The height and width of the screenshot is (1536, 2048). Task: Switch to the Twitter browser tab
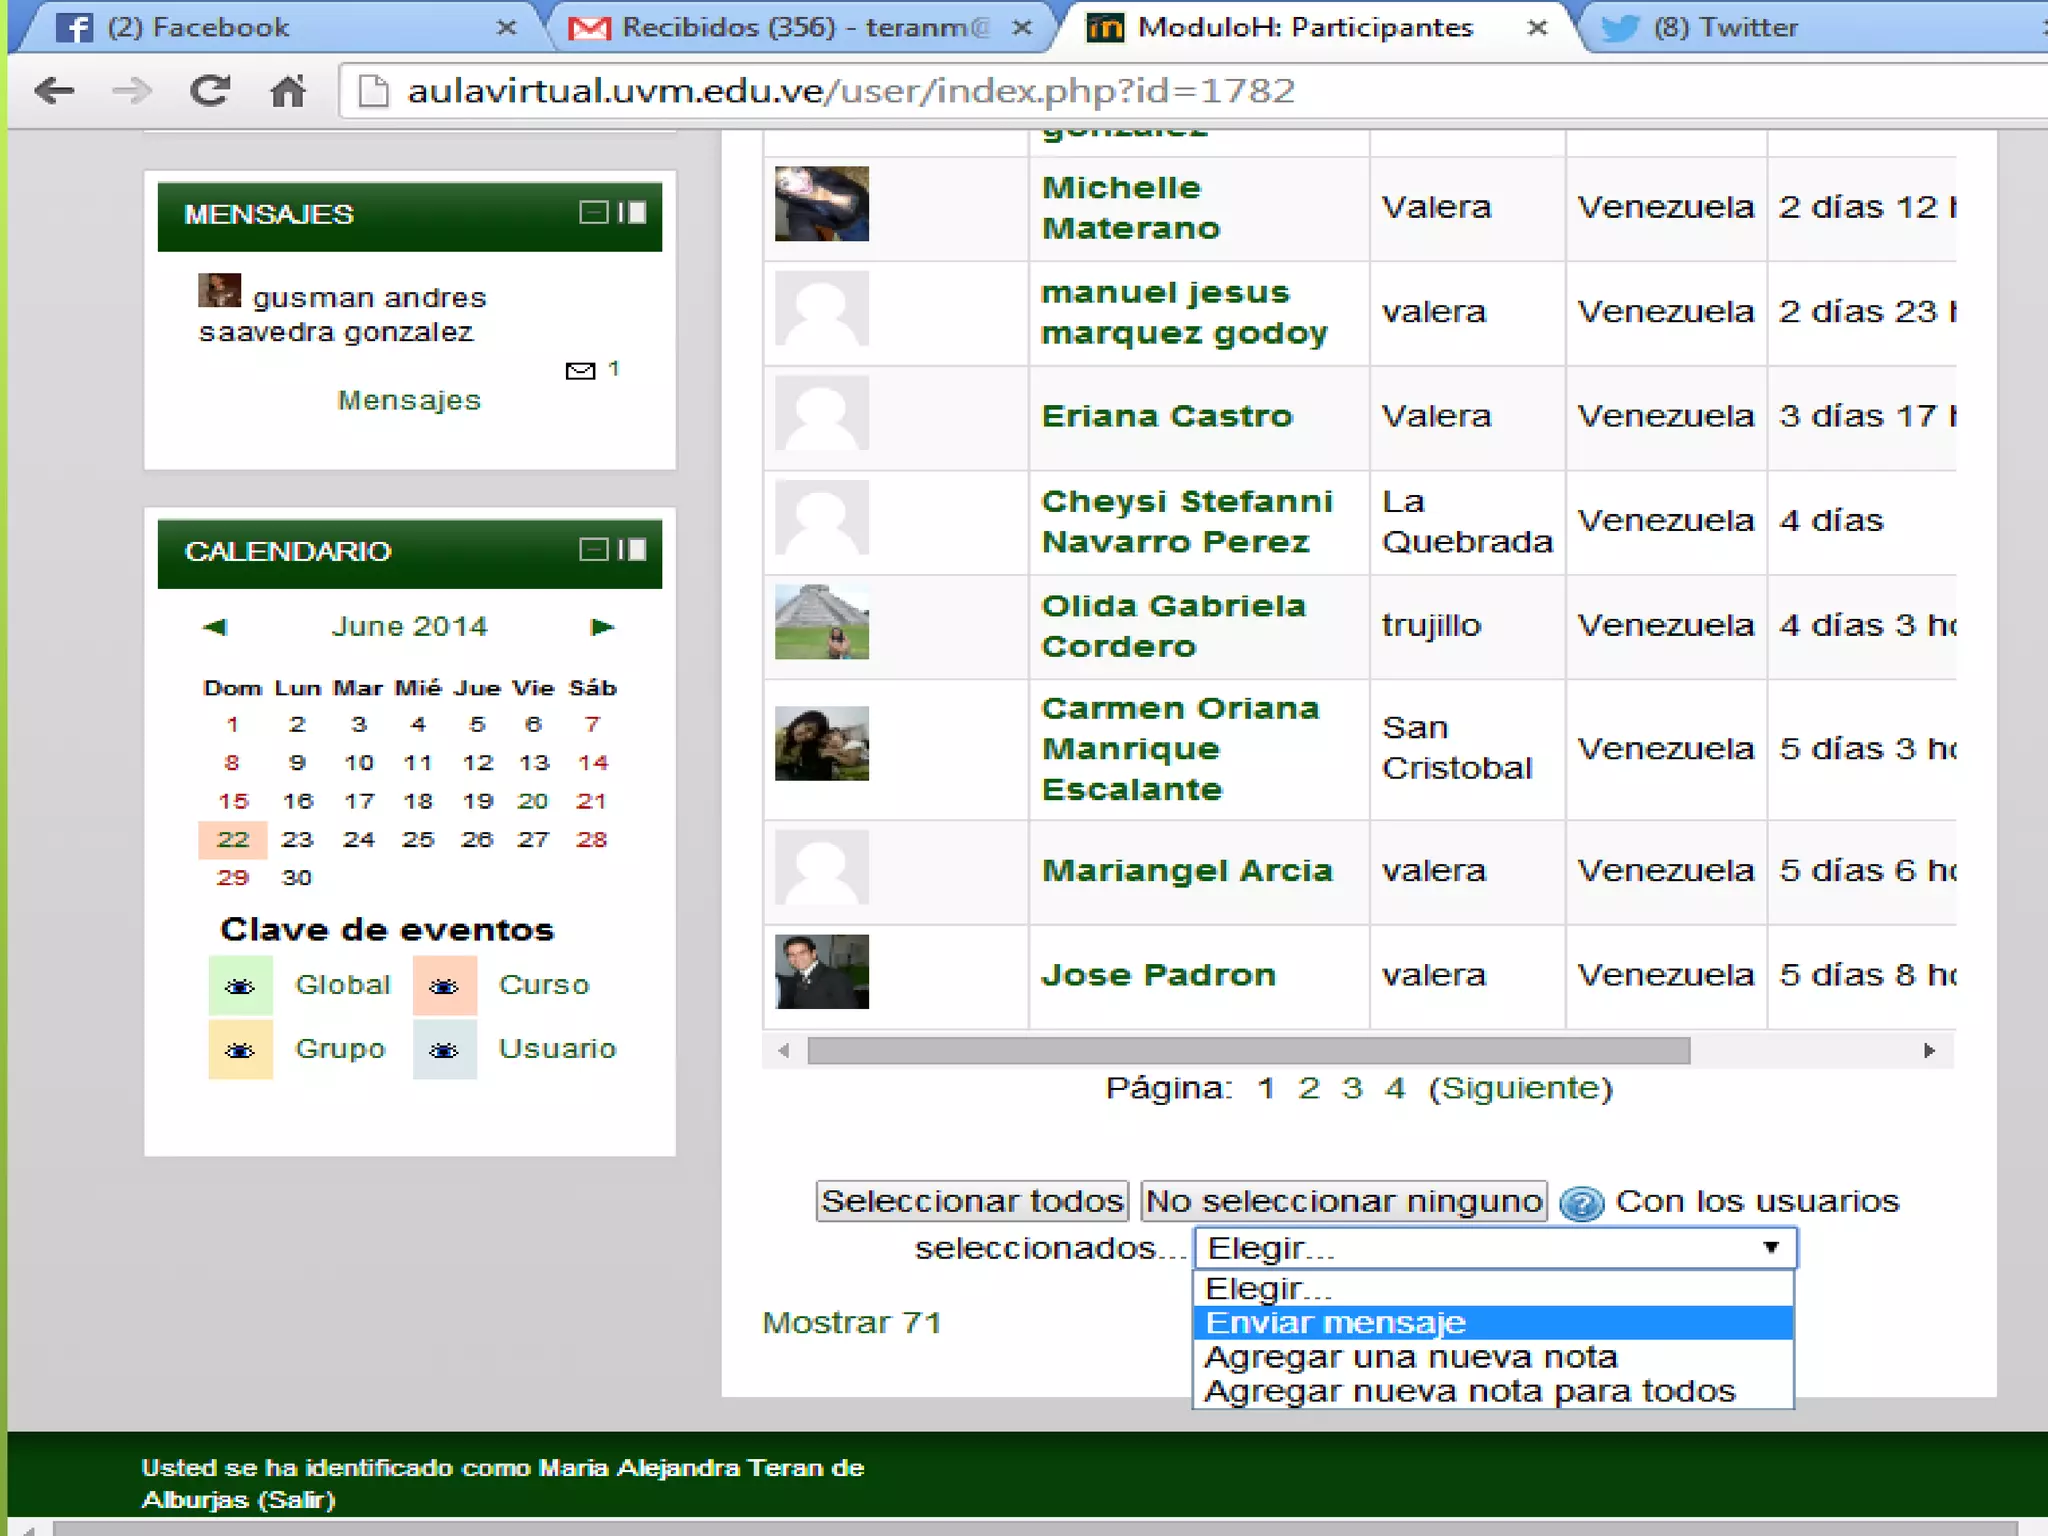click(x=1725, y=27)
